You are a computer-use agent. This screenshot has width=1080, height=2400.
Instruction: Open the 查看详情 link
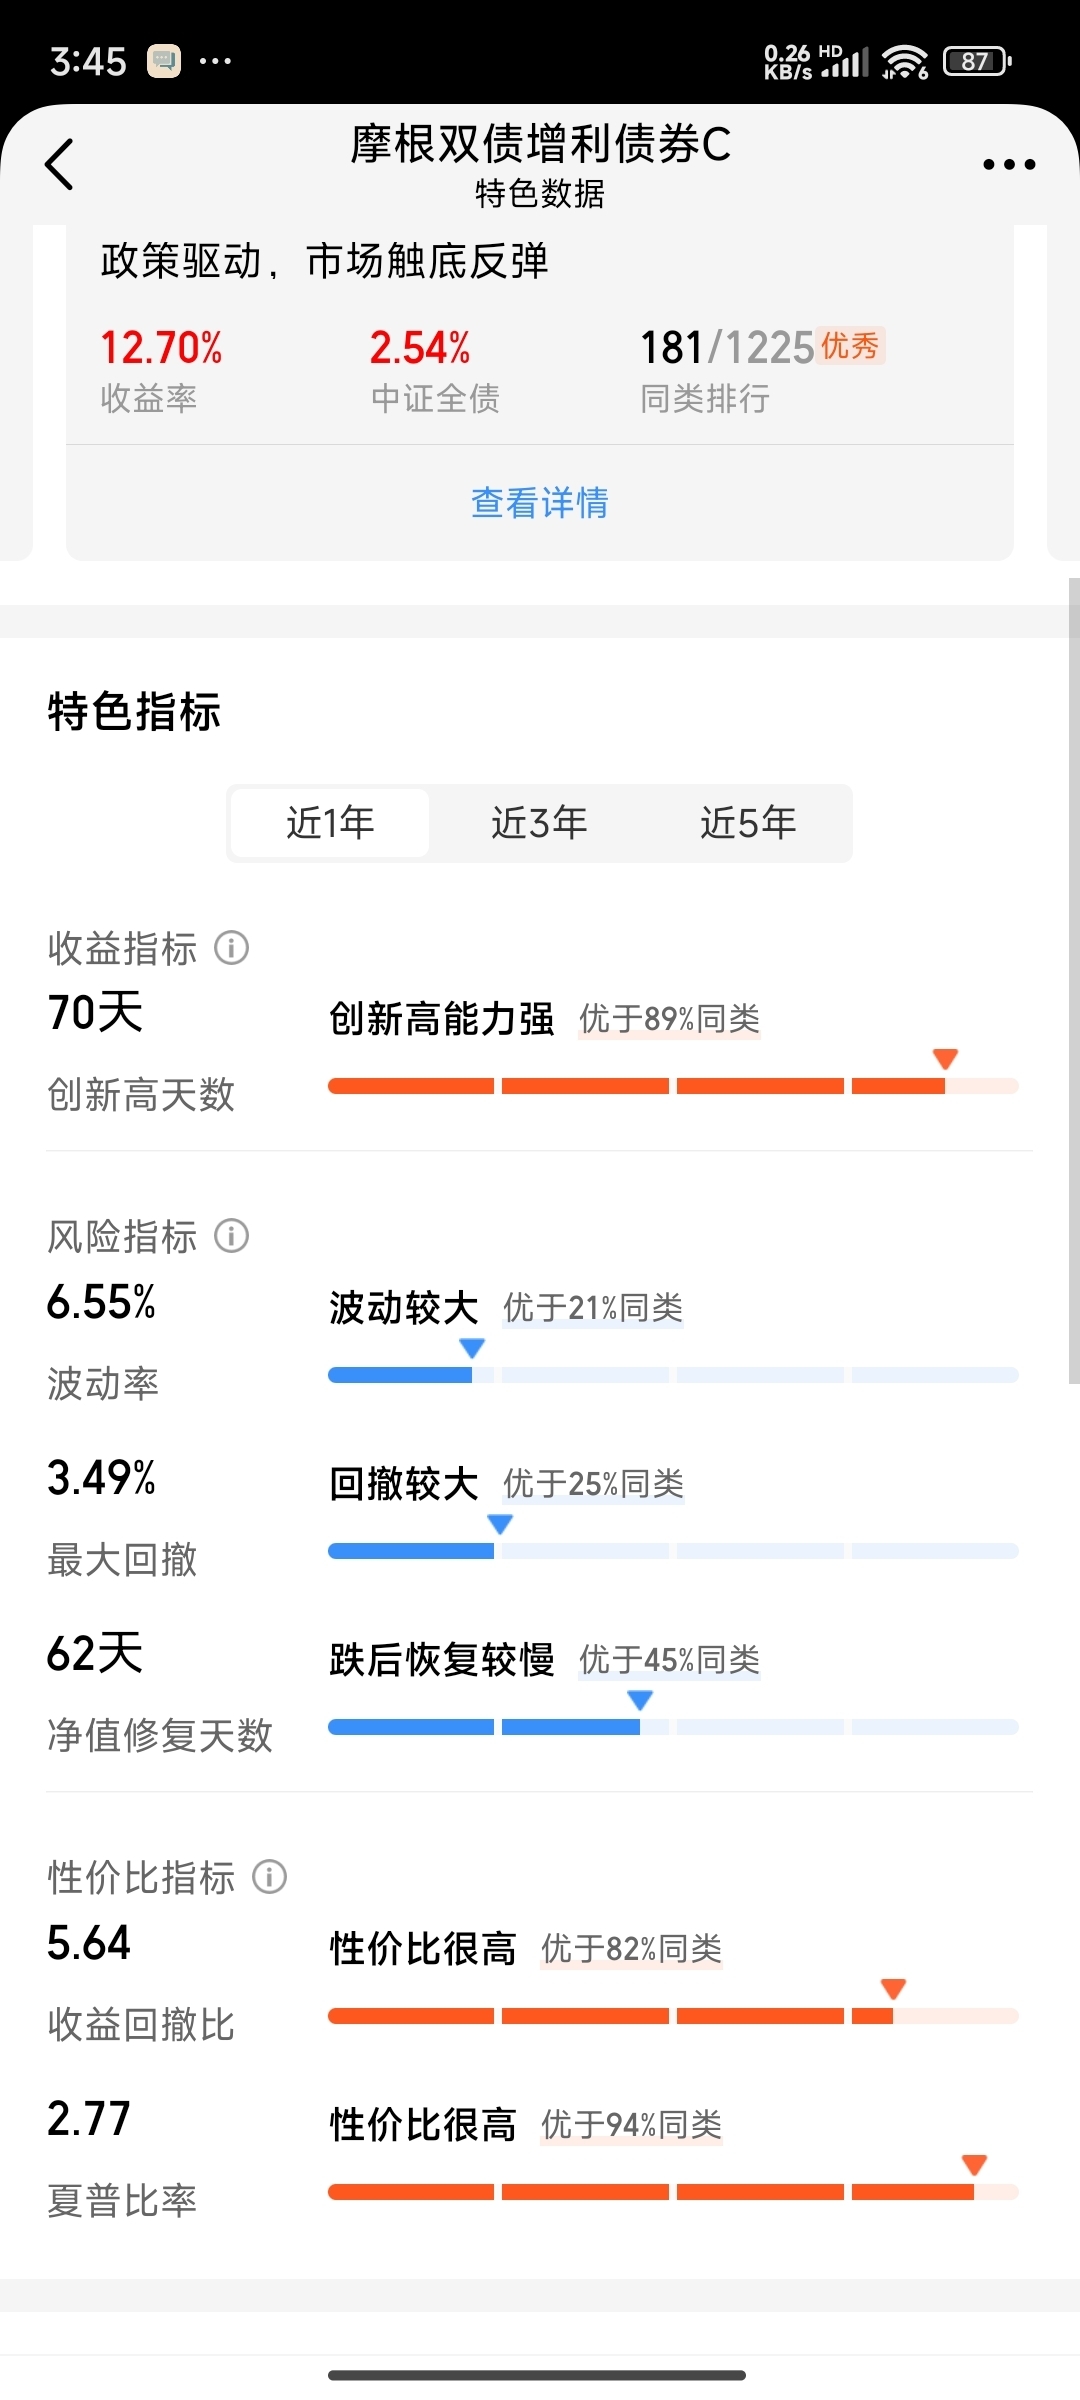[540, 502]
